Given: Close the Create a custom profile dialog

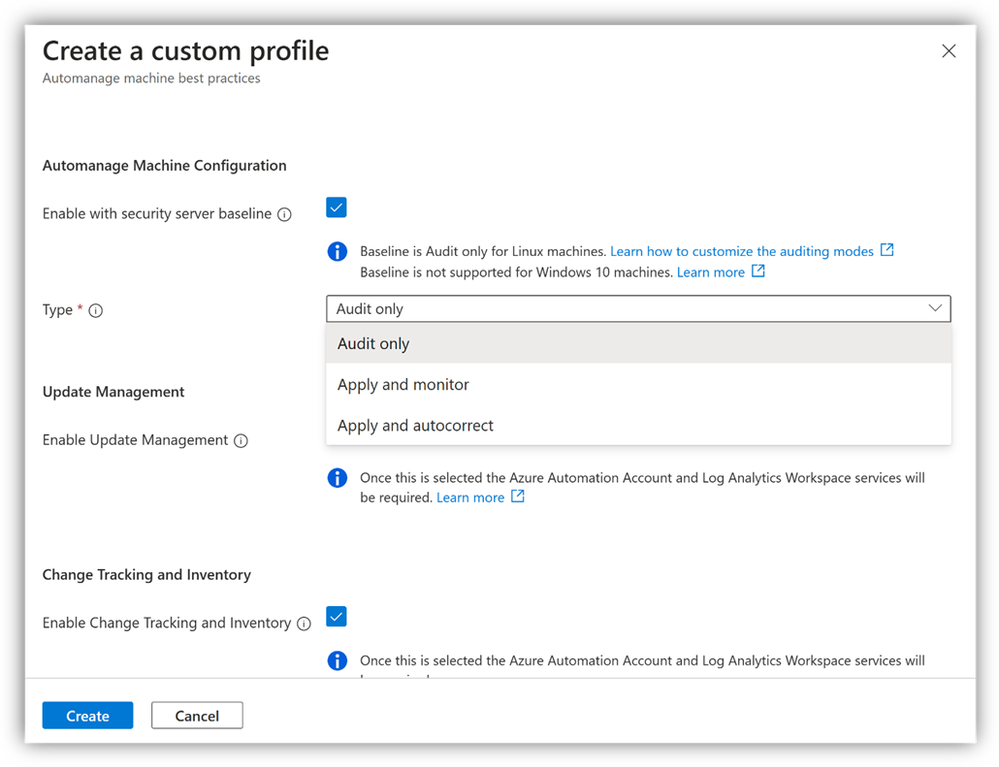Looking at the screenshot, I should [949, 51].
